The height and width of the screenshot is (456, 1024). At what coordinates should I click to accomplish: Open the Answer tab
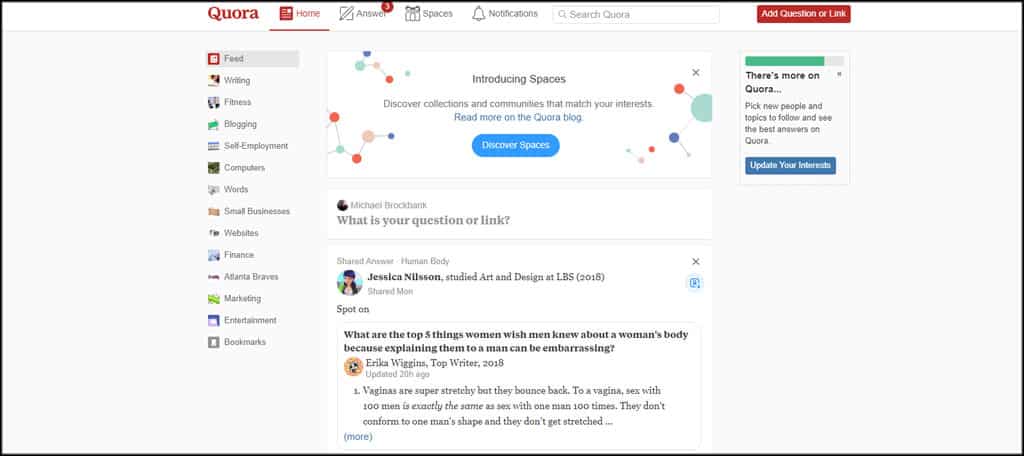click(362, 14)
